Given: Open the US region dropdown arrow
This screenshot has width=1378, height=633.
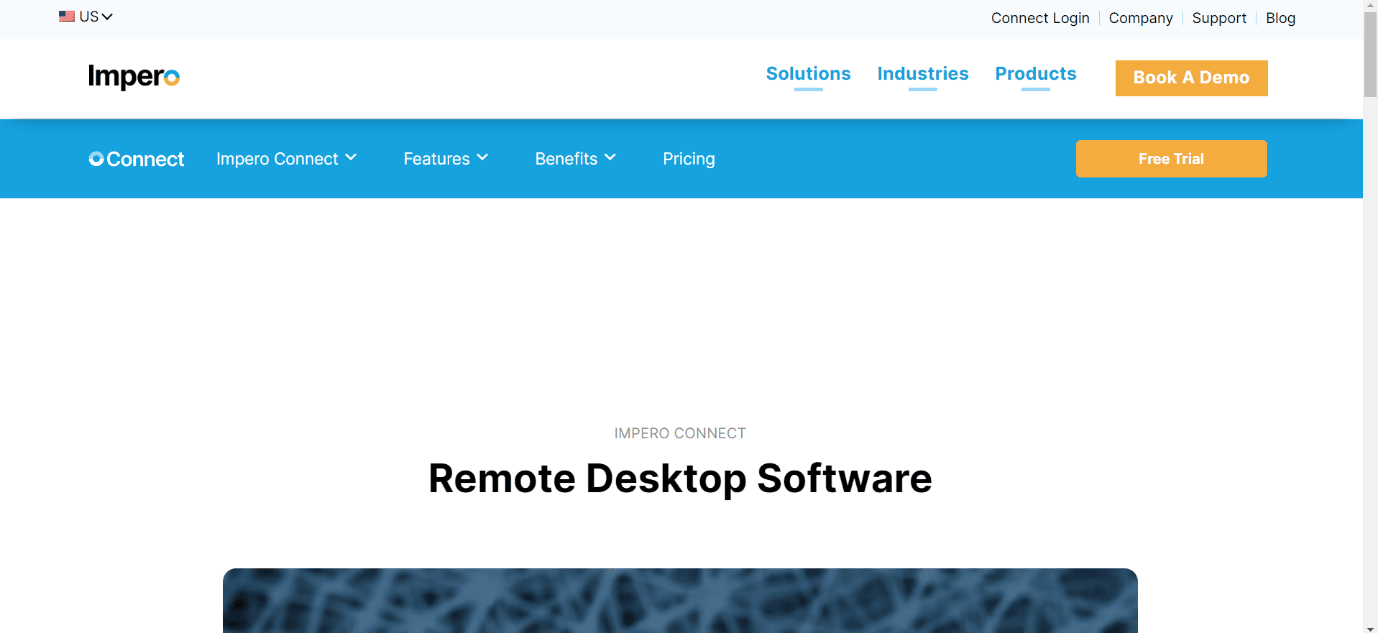Looking at the screenshot, I should coord(107,17).
